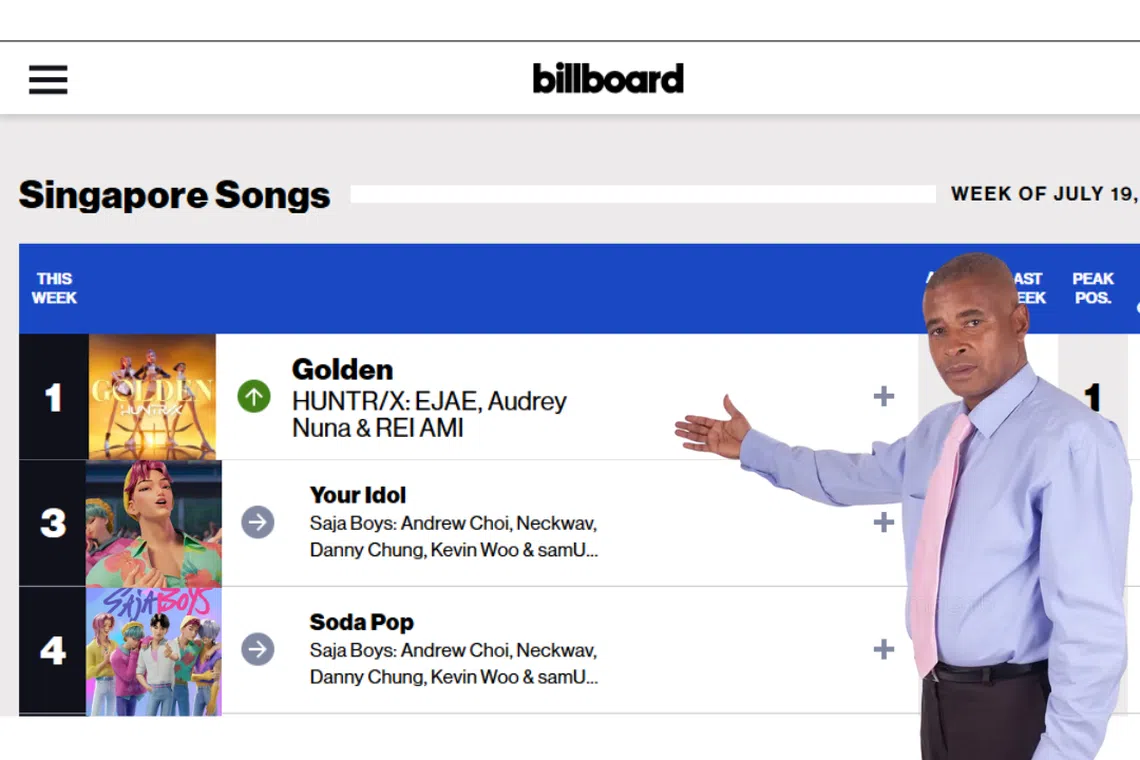
Task: Click the Singapore Songs chart heading
Action: point(175,195)
